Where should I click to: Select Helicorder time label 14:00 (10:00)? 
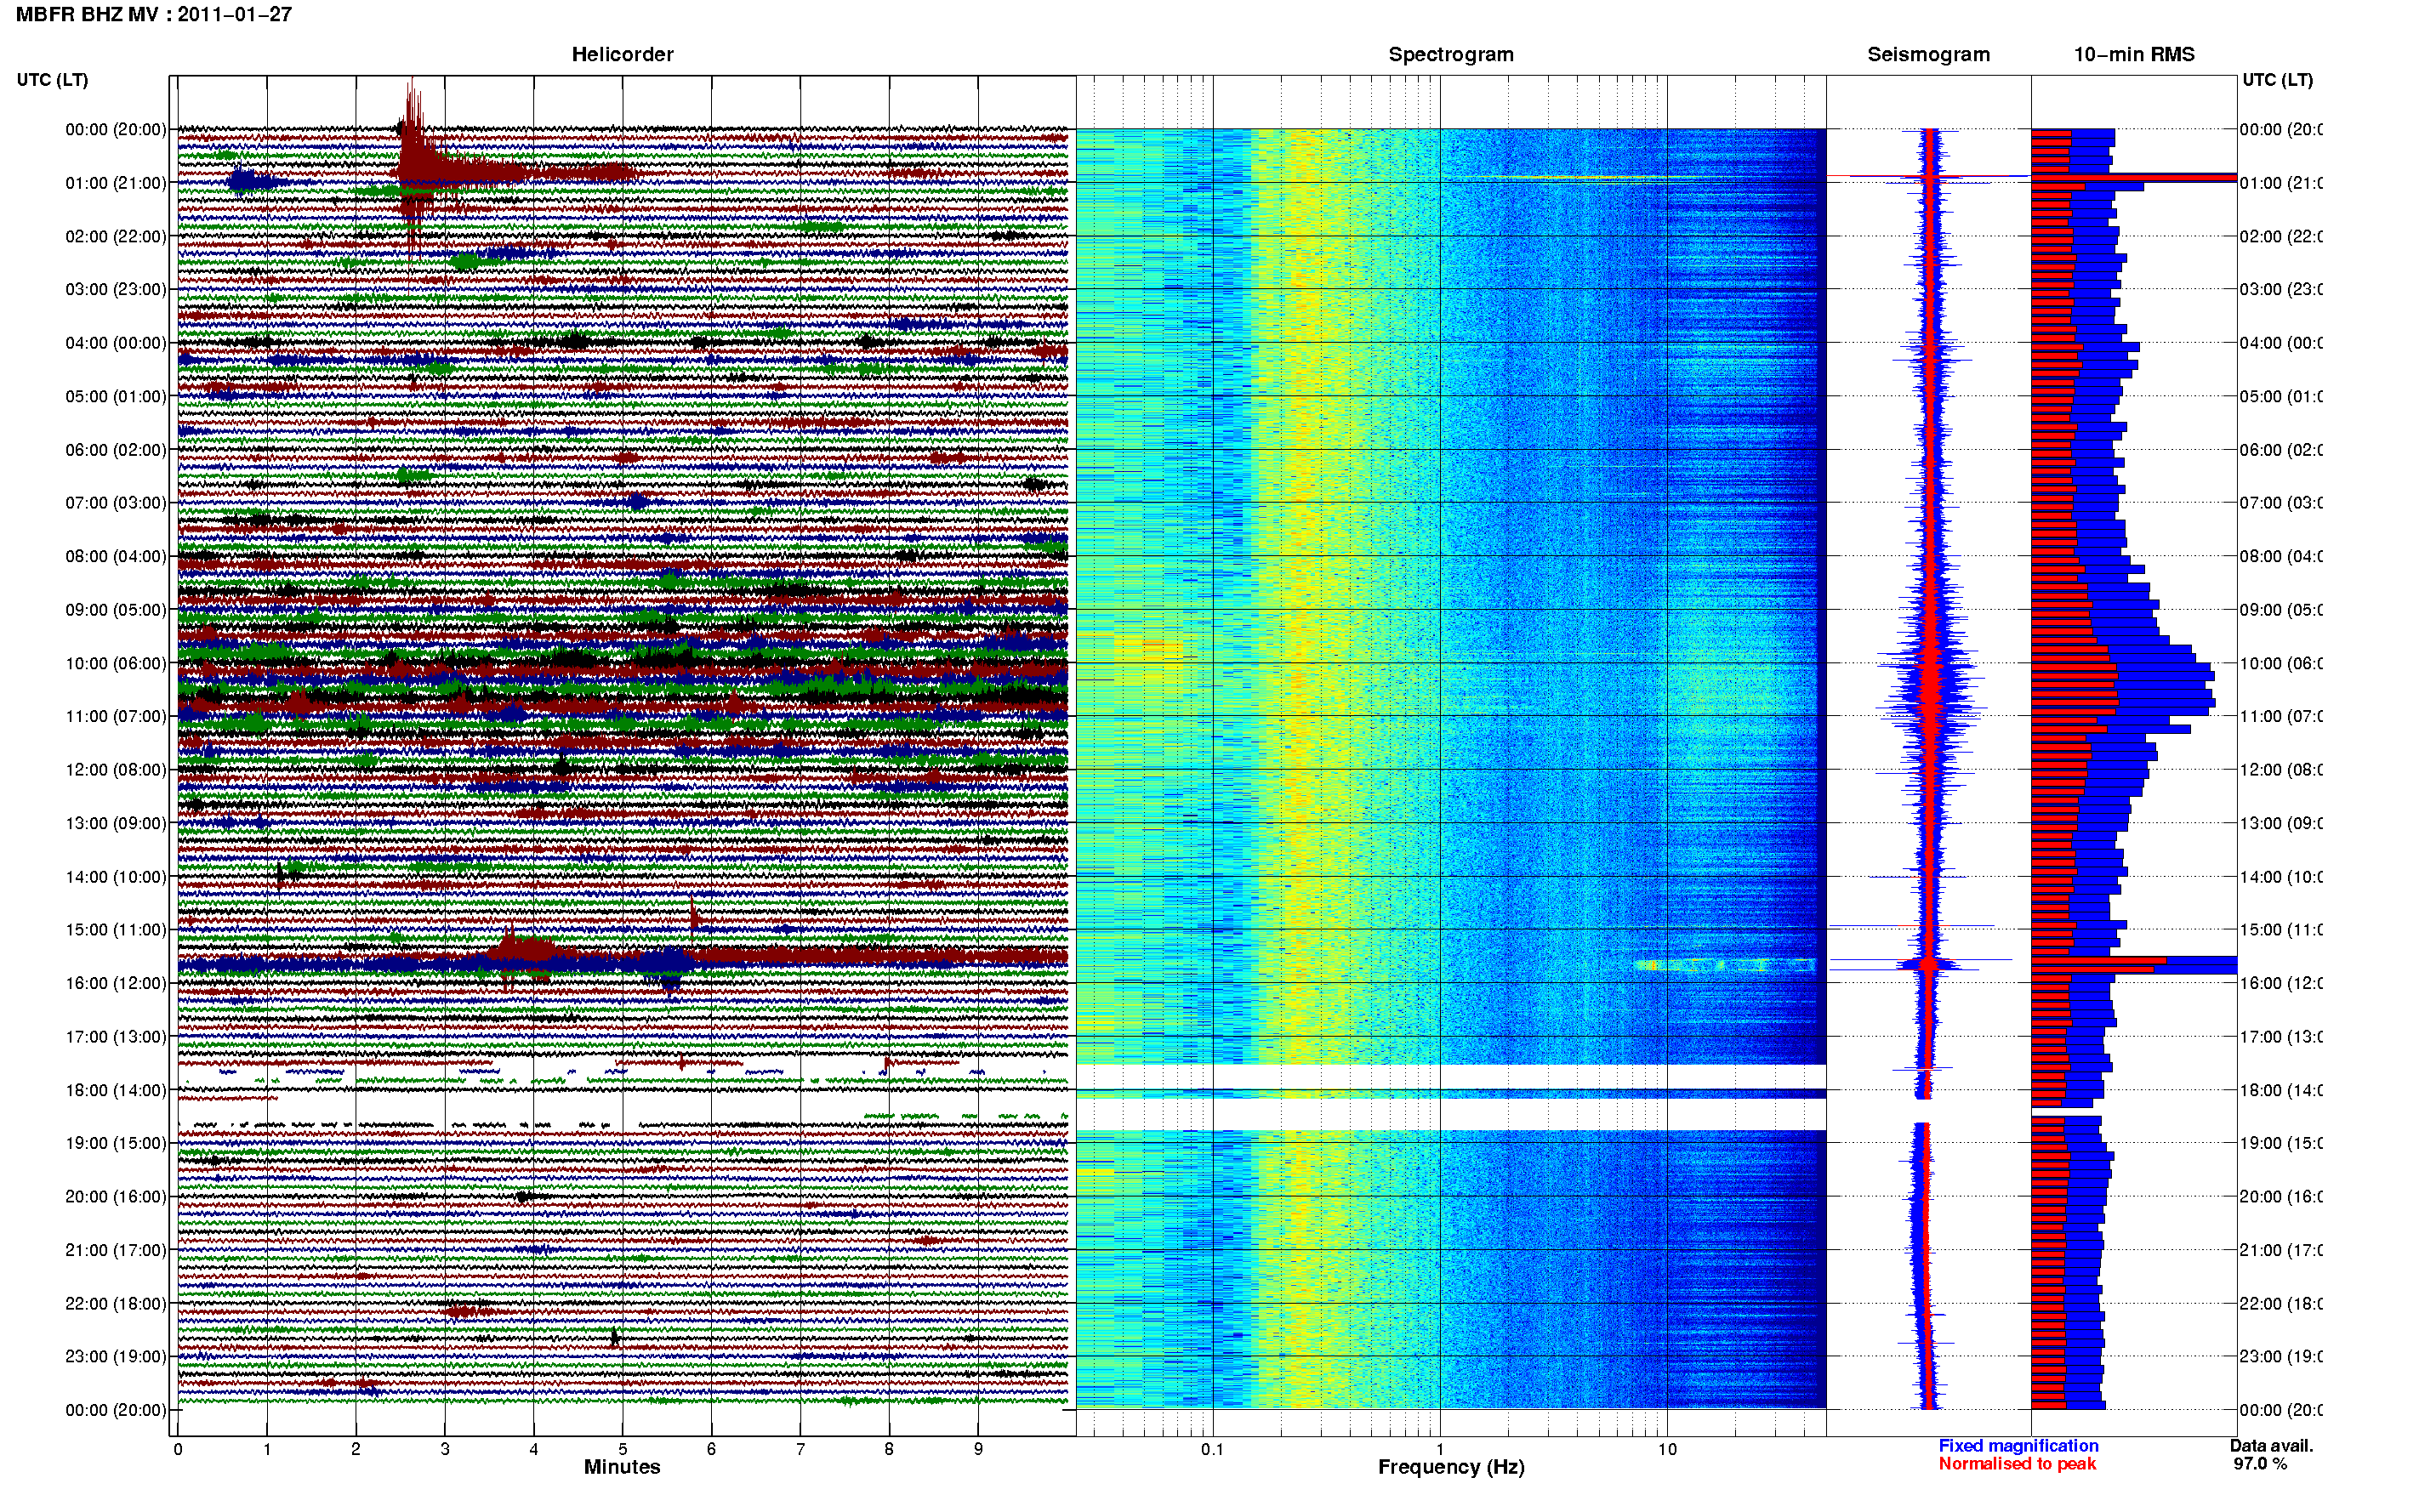[116, 877]
